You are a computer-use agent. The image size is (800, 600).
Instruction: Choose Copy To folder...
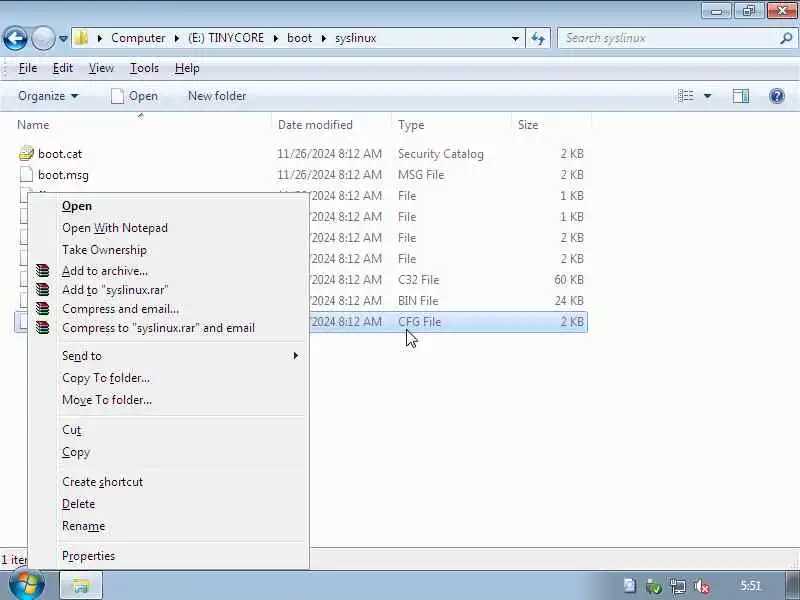tap(106, 378)
